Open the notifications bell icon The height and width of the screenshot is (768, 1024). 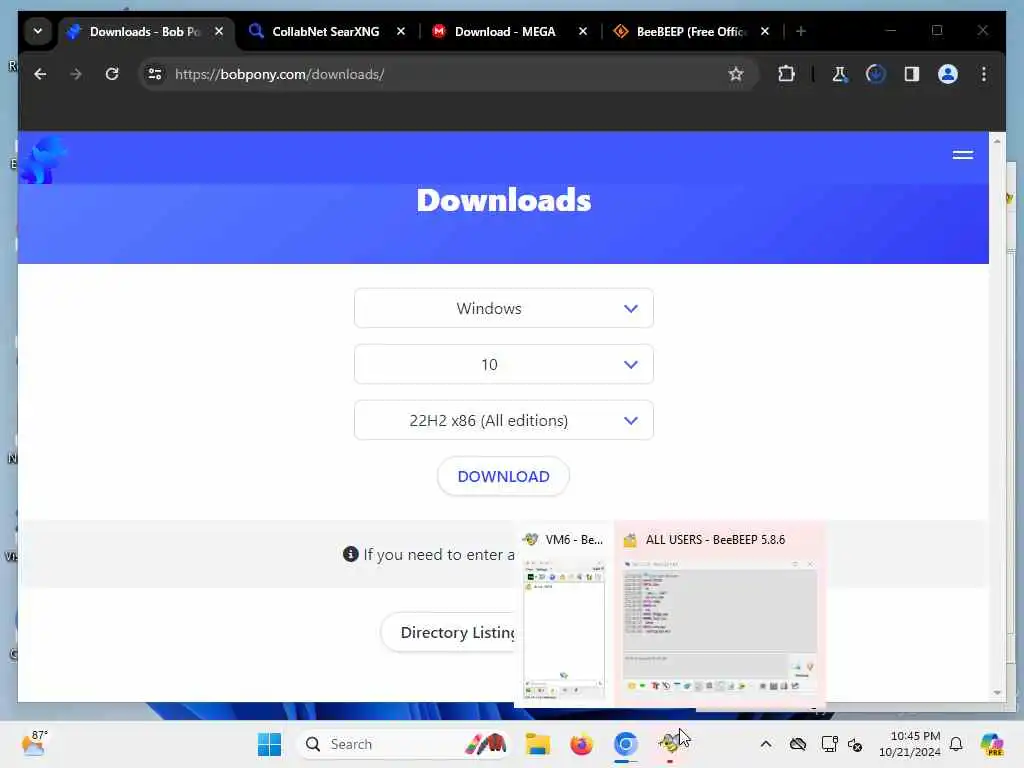point(956,744)
